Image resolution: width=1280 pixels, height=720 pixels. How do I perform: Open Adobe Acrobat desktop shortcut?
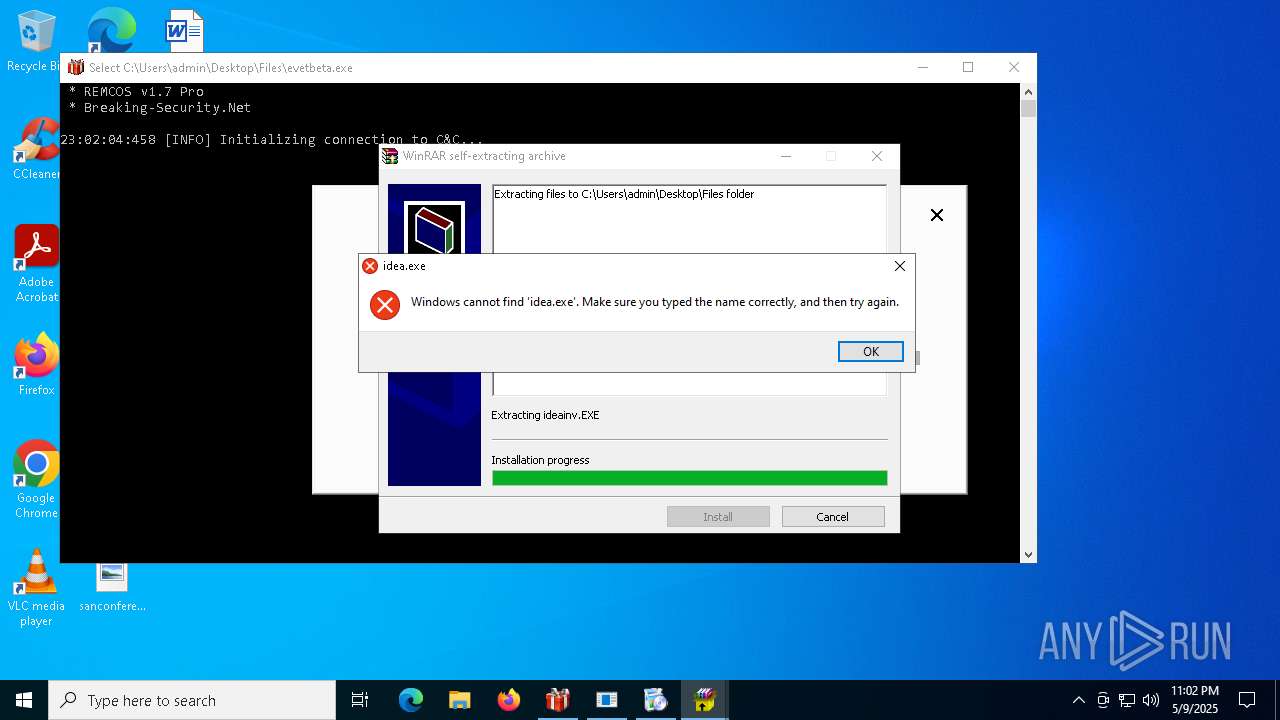point(36,264)
